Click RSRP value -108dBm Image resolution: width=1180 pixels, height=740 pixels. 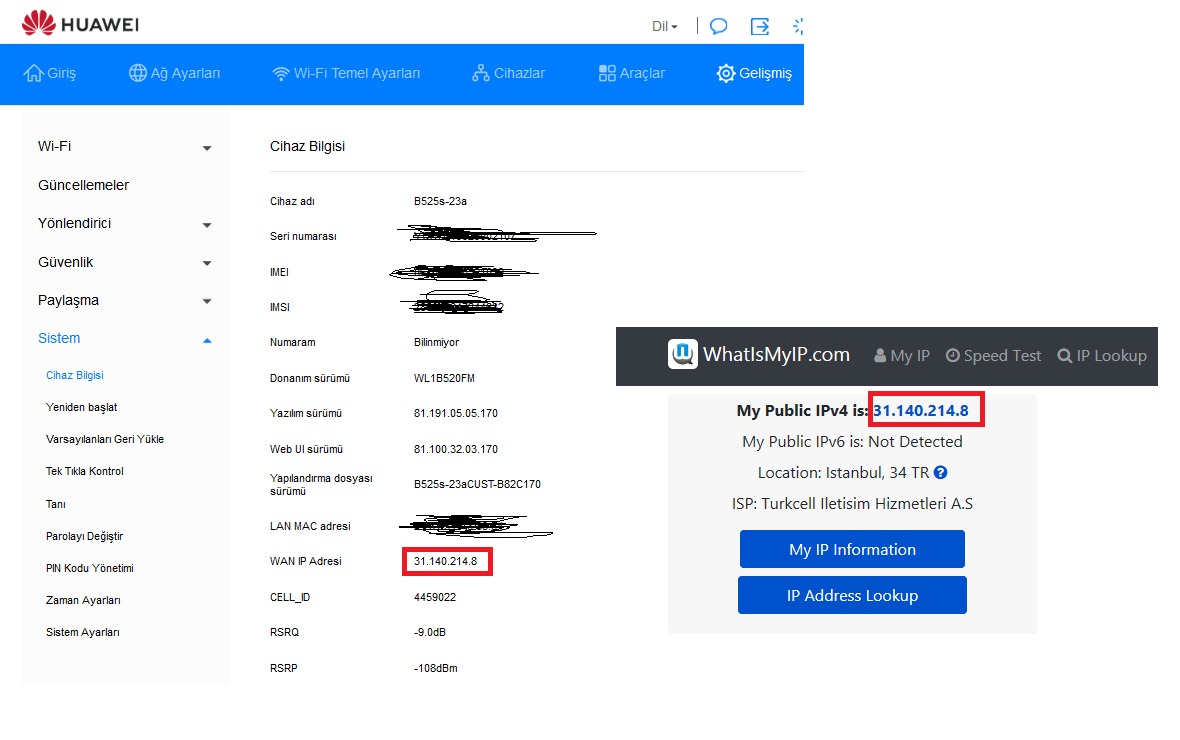click(x=436, y=668)
